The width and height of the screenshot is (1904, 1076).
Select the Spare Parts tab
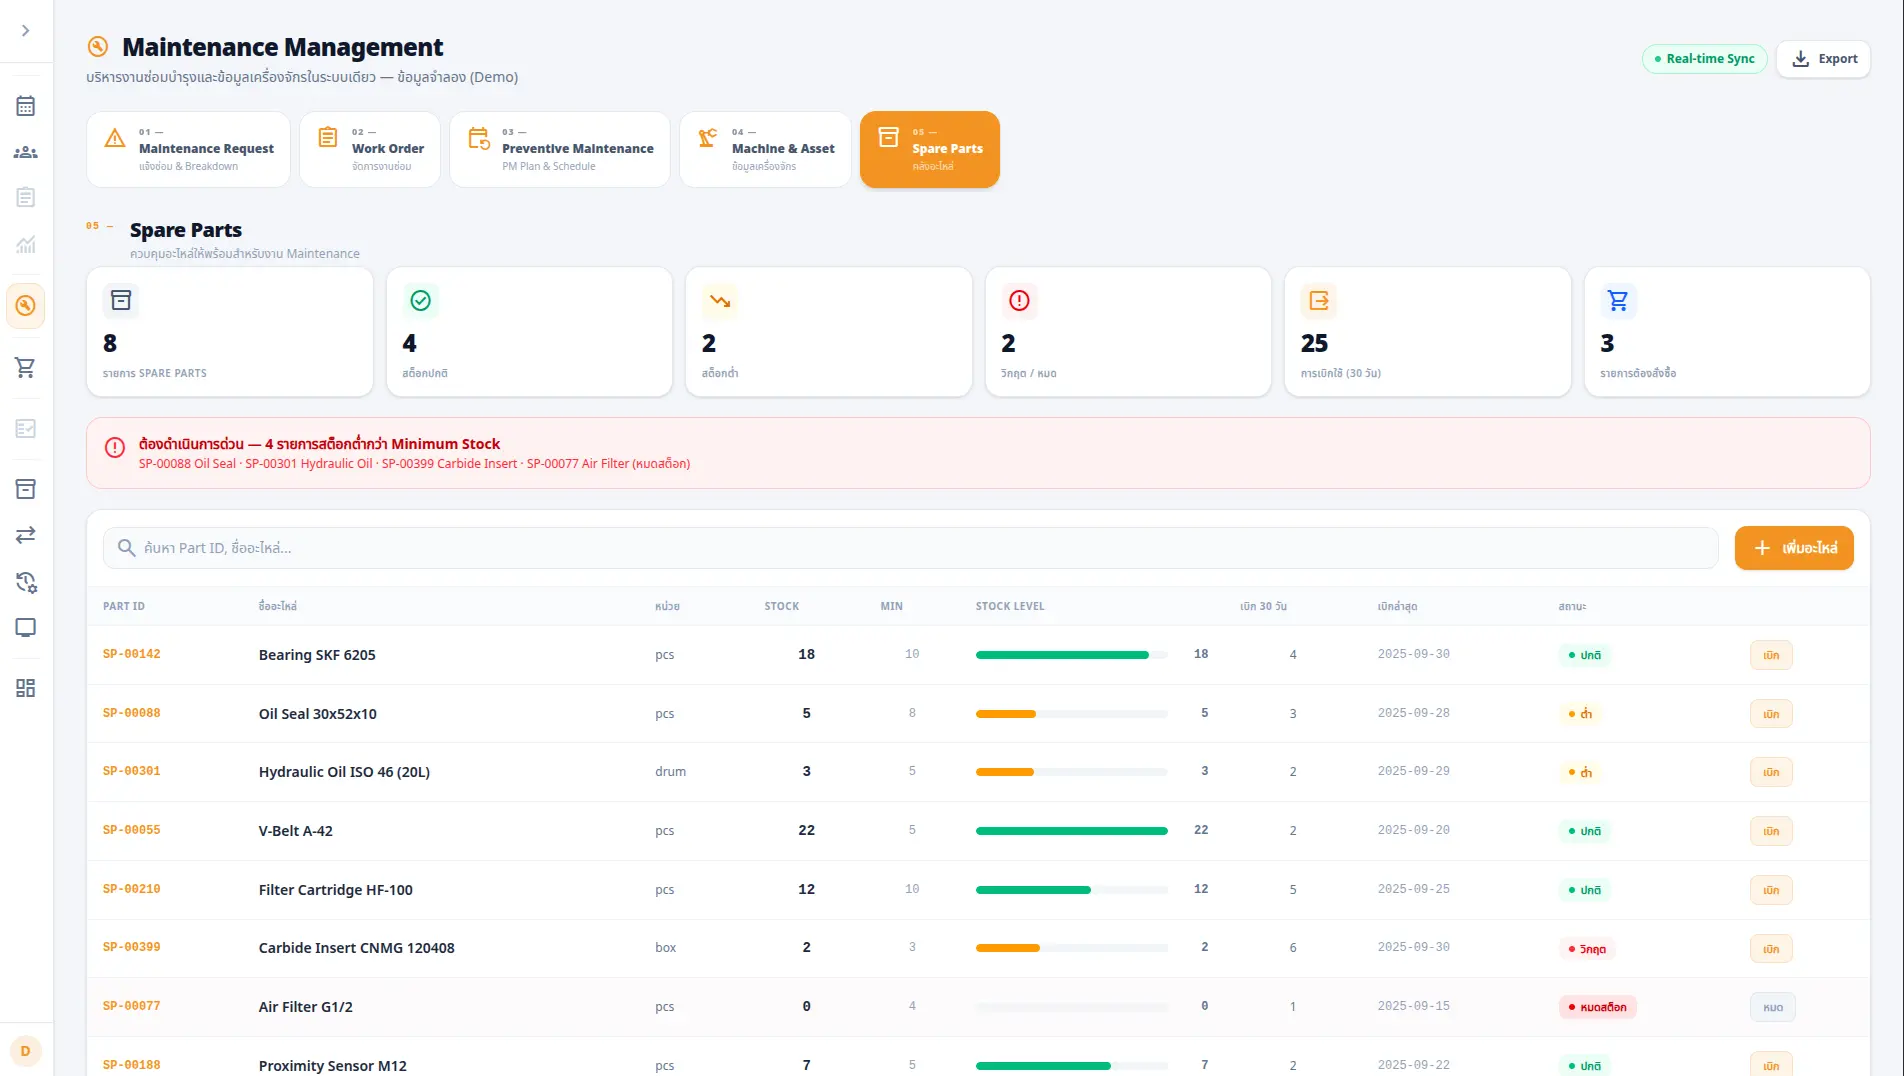coord(930,149)
